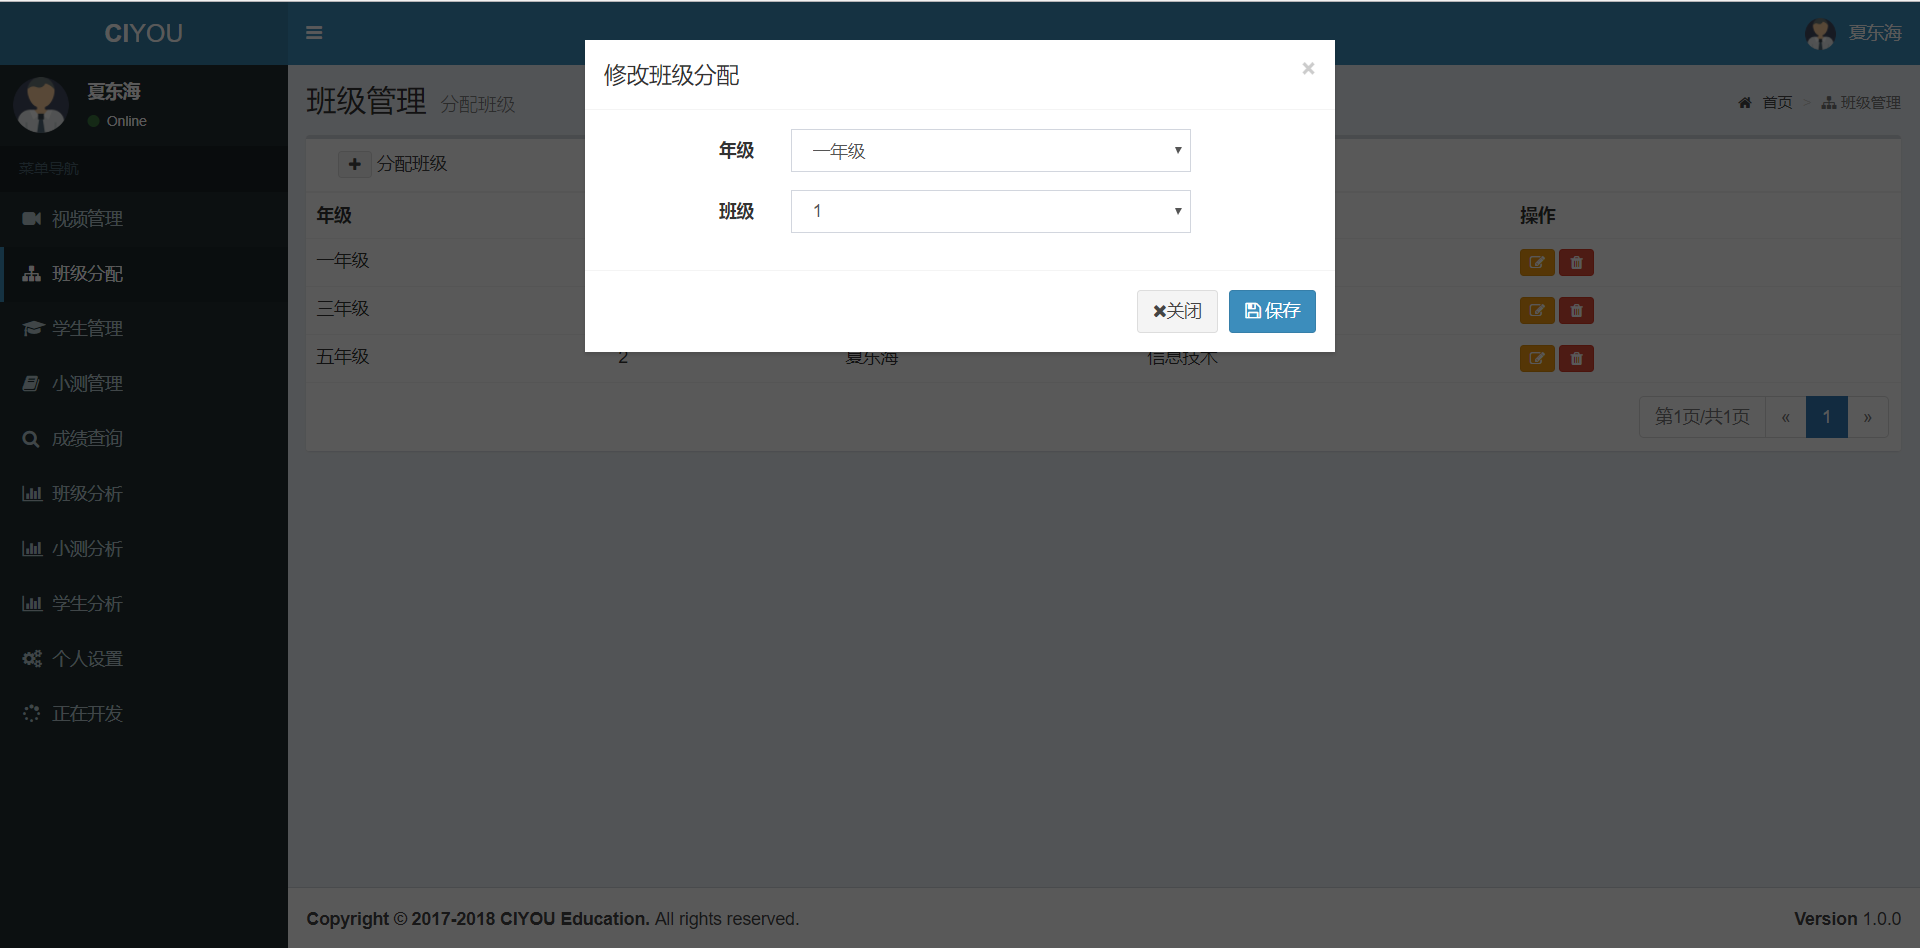The height and width of the screenshot is (948, 1920).
Task: Open 成绩查询 in the sidebar
Action: point(144,439)
